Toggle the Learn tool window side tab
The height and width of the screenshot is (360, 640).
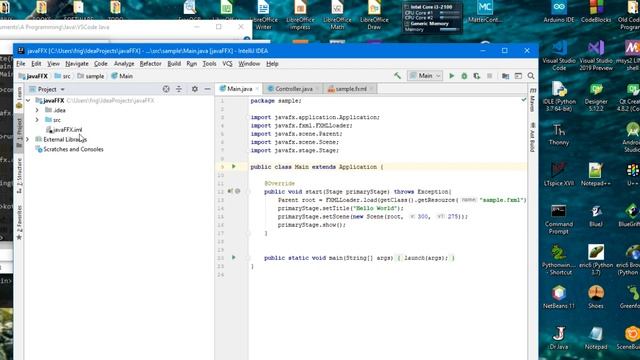(x=19, y=98)
